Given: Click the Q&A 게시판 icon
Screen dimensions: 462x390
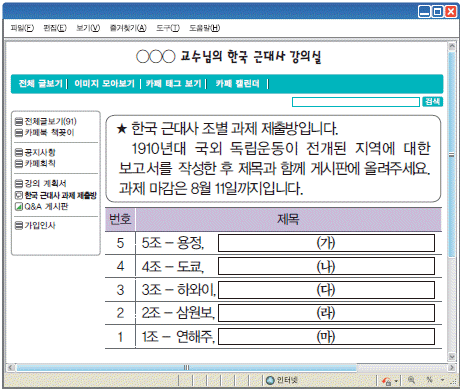Looking at the screenshot, I should (19, 207).
